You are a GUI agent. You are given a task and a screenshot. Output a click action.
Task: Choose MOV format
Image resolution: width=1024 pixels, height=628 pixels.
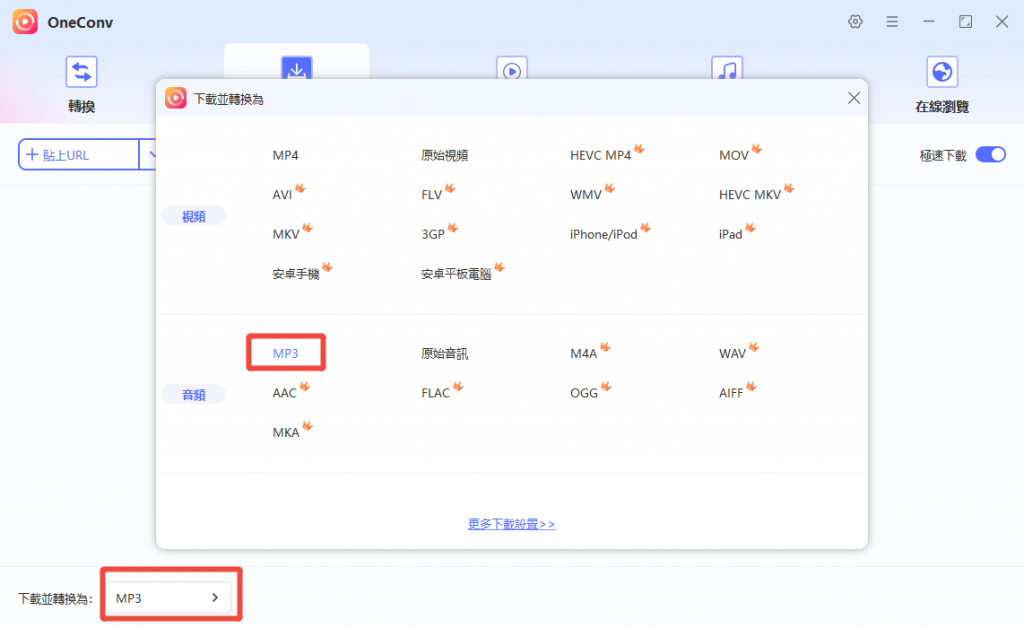point(733,155)
